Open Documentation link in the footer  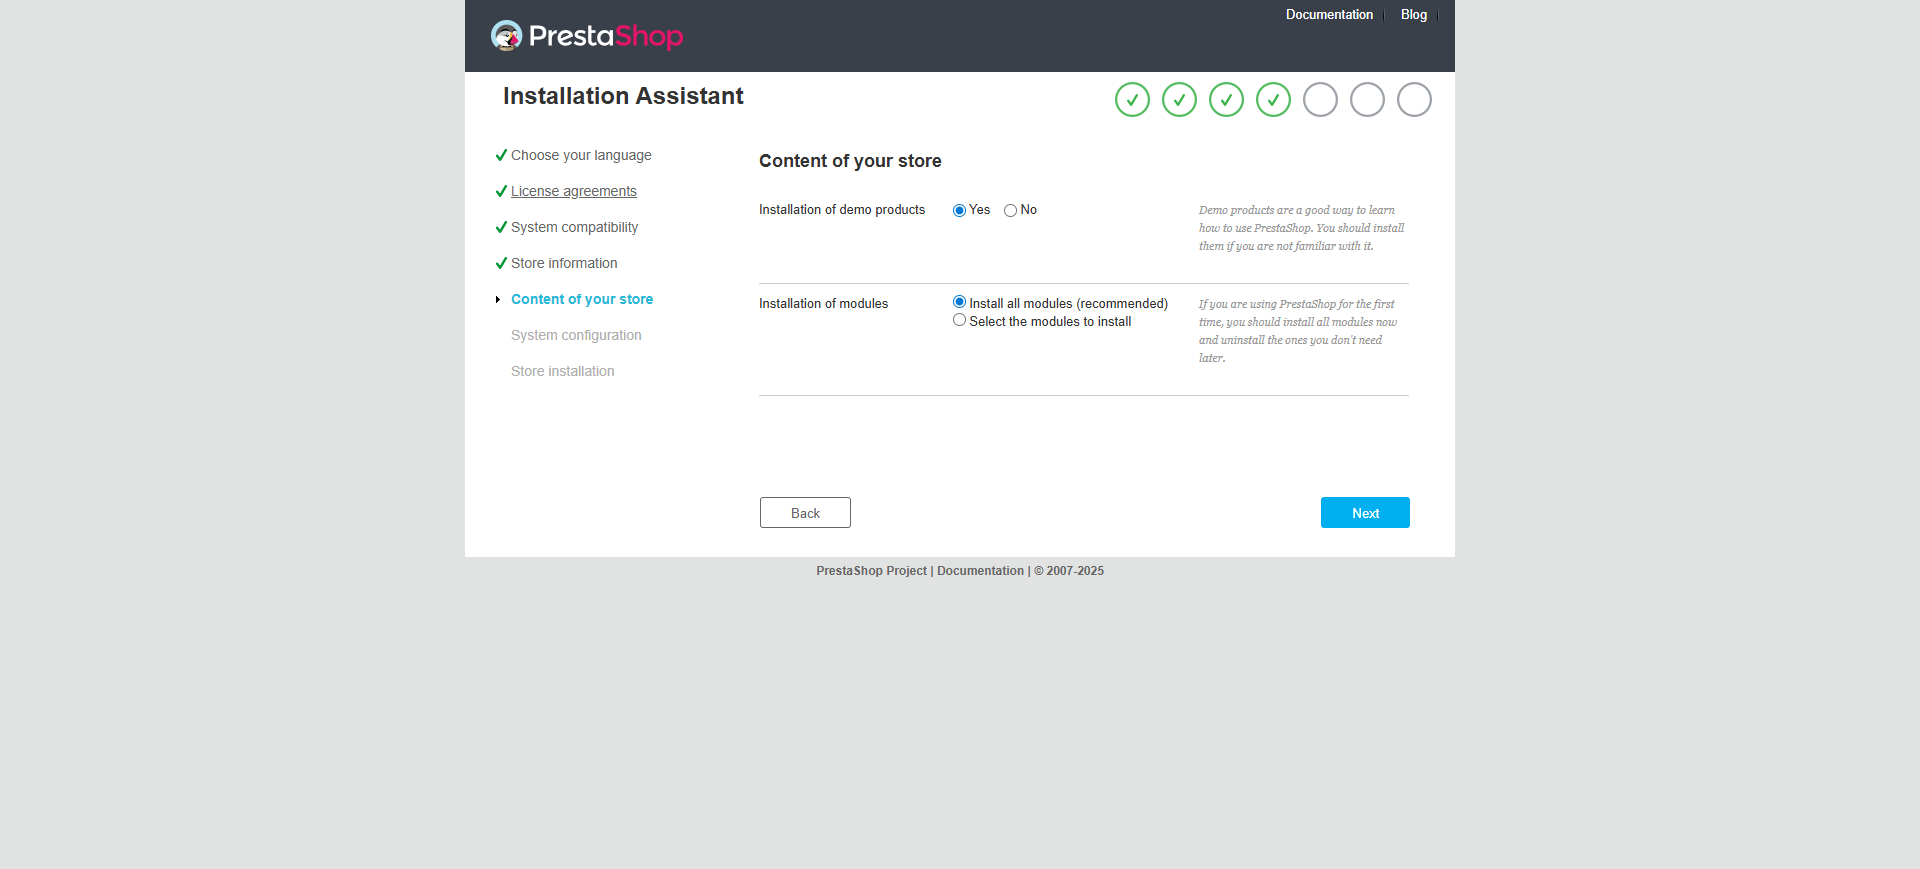[x=980, y=571]
